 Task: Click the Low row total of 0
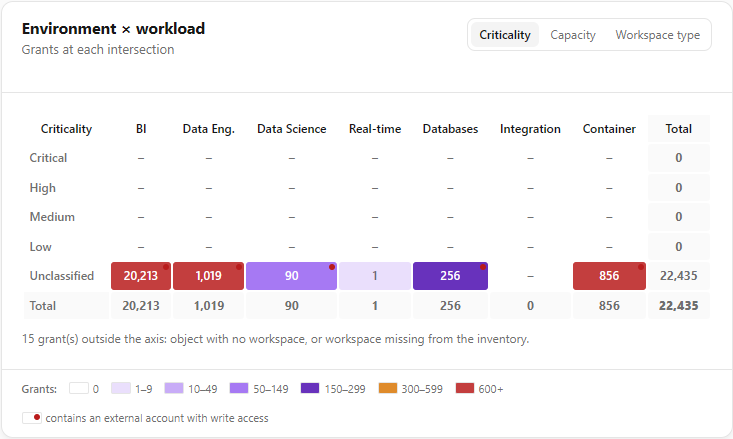678,247
